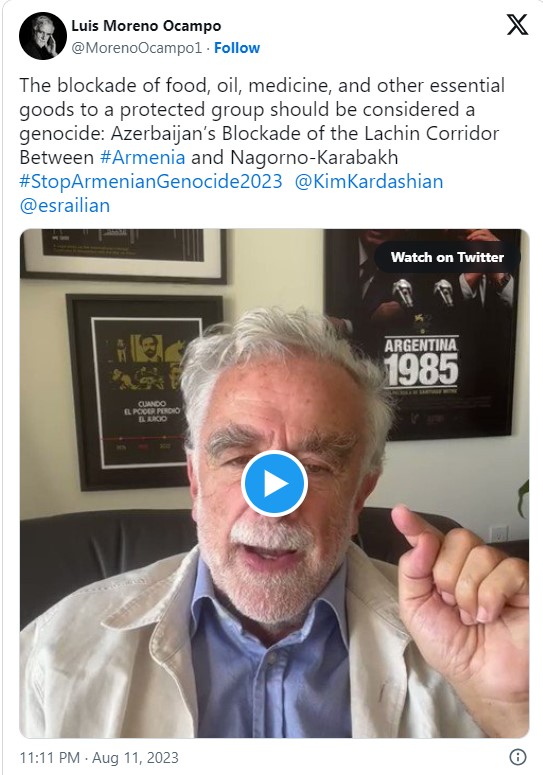This screenshot has width=543, height=775.
Task: Click the Watch on Twitter button
Action: (447, 257)
